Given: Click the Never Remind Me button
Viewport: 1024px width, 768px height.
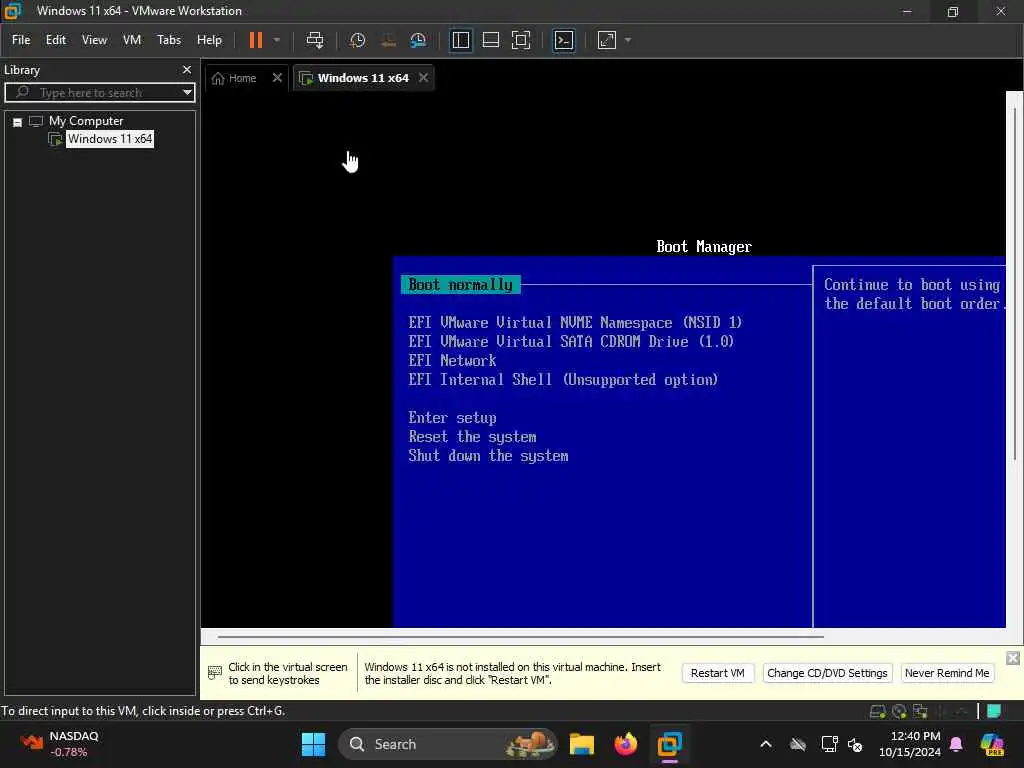Looking at the screenshot, I should coord(947,673).
